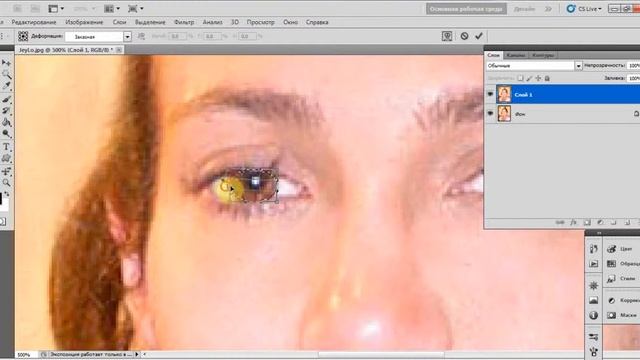Open the Изображение menu
Viewport: 640px width, 360px height.
pyautogui.click(x=84, y=22)
